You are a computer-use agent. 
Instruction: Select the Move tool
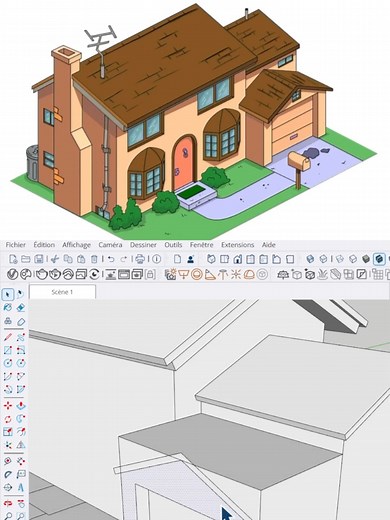[x=8, y=405]
